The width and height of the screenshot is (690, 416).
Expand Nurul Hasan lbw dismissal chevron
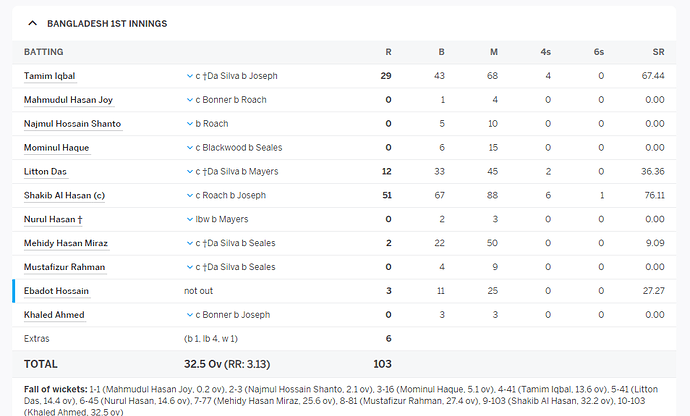pyautogui.click(x=189, y=219)
